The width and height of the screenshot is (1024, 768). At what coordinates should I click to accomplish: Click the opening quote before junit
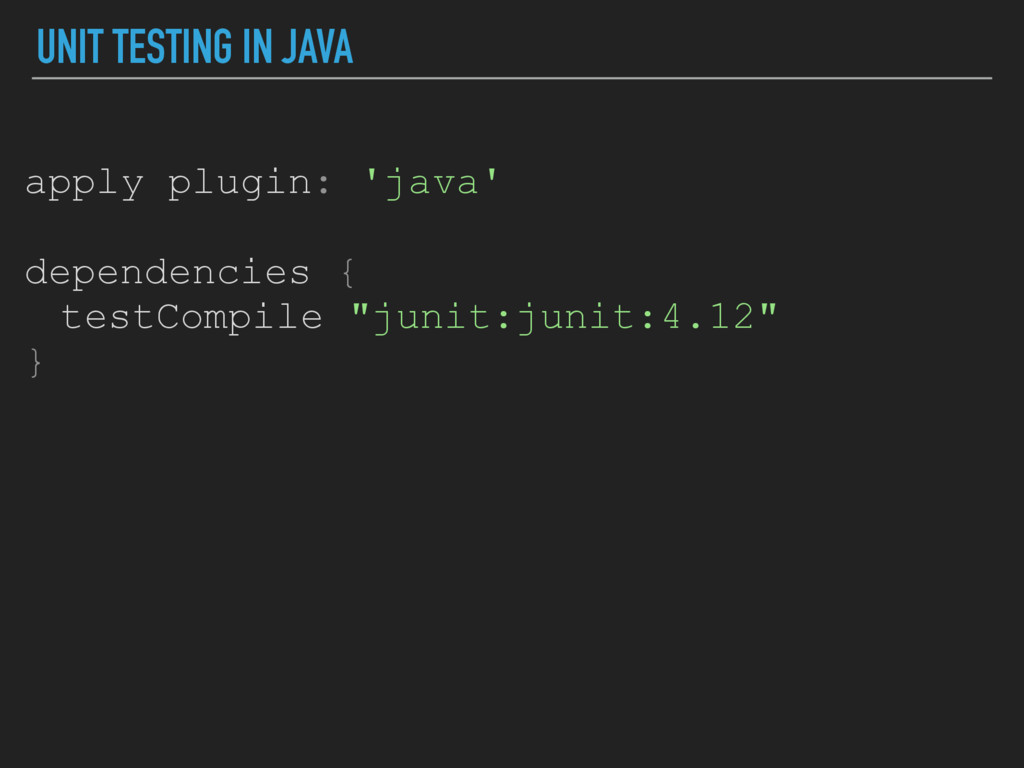pos(360,310)
